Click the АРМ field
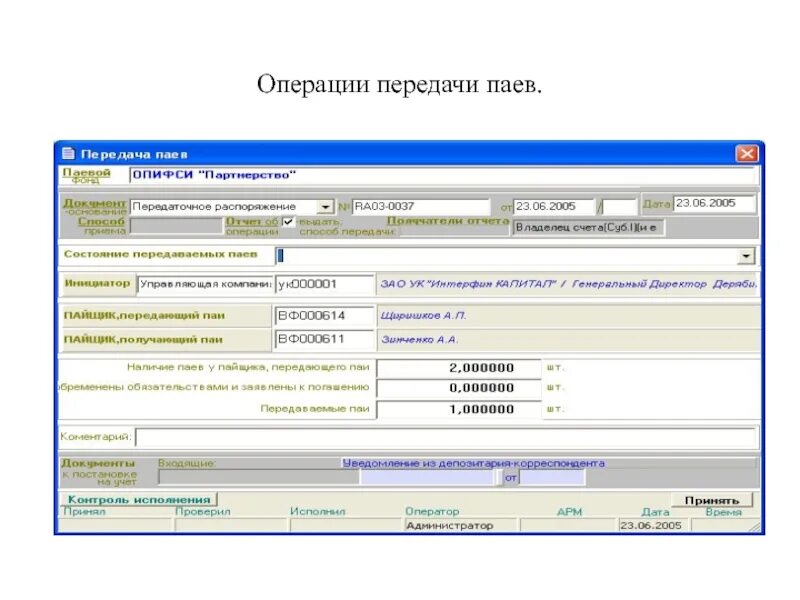 (568, 526)
